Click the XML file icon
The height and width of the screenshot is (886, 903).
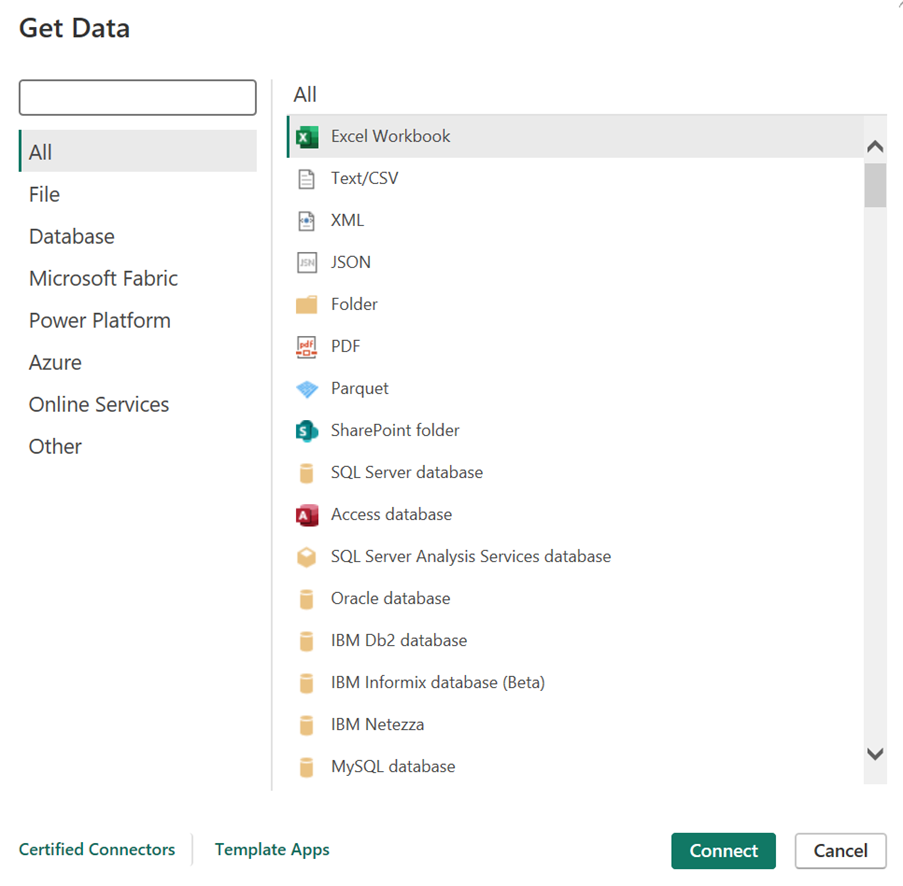(x=307, y=221)
